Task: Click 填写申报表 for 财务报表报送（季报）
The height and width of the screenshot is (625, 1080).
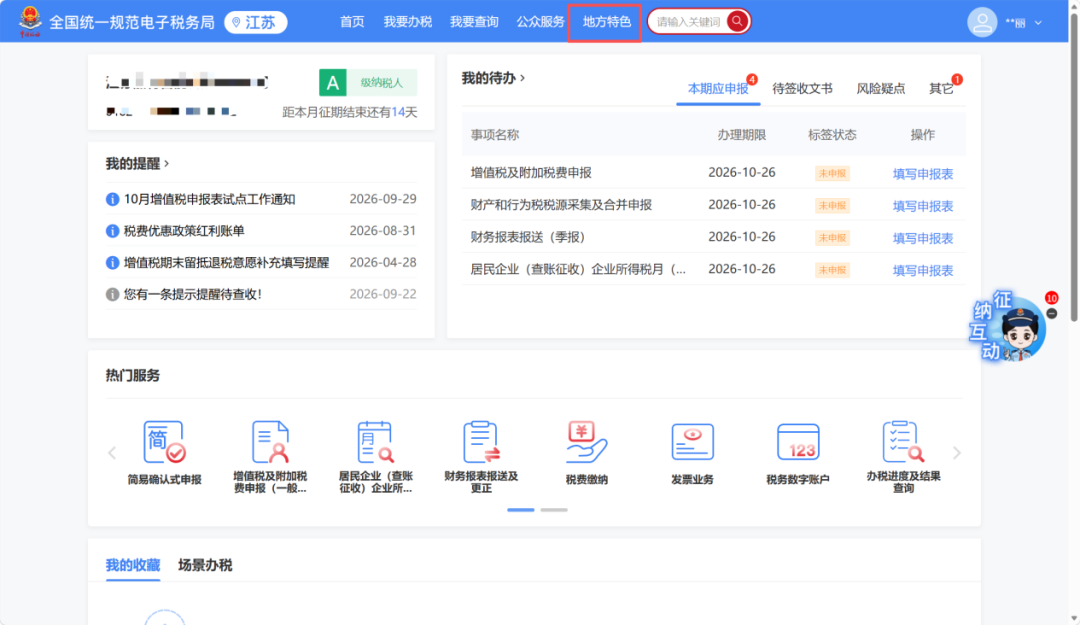Action: (x=922, y=238)
